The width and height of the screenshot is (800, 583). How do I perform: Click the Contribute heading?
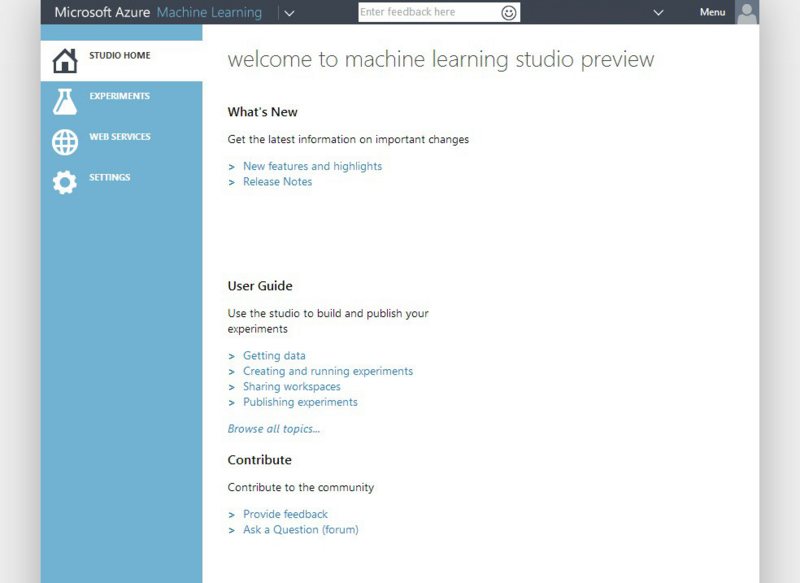(259, 460)
